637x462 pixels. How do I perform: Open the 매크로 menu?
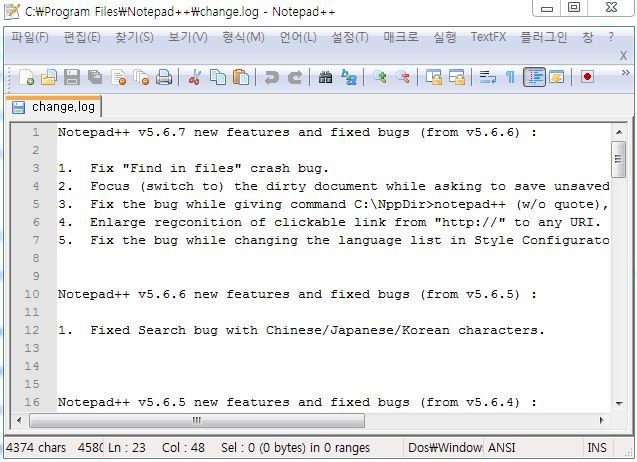(401, 37)
